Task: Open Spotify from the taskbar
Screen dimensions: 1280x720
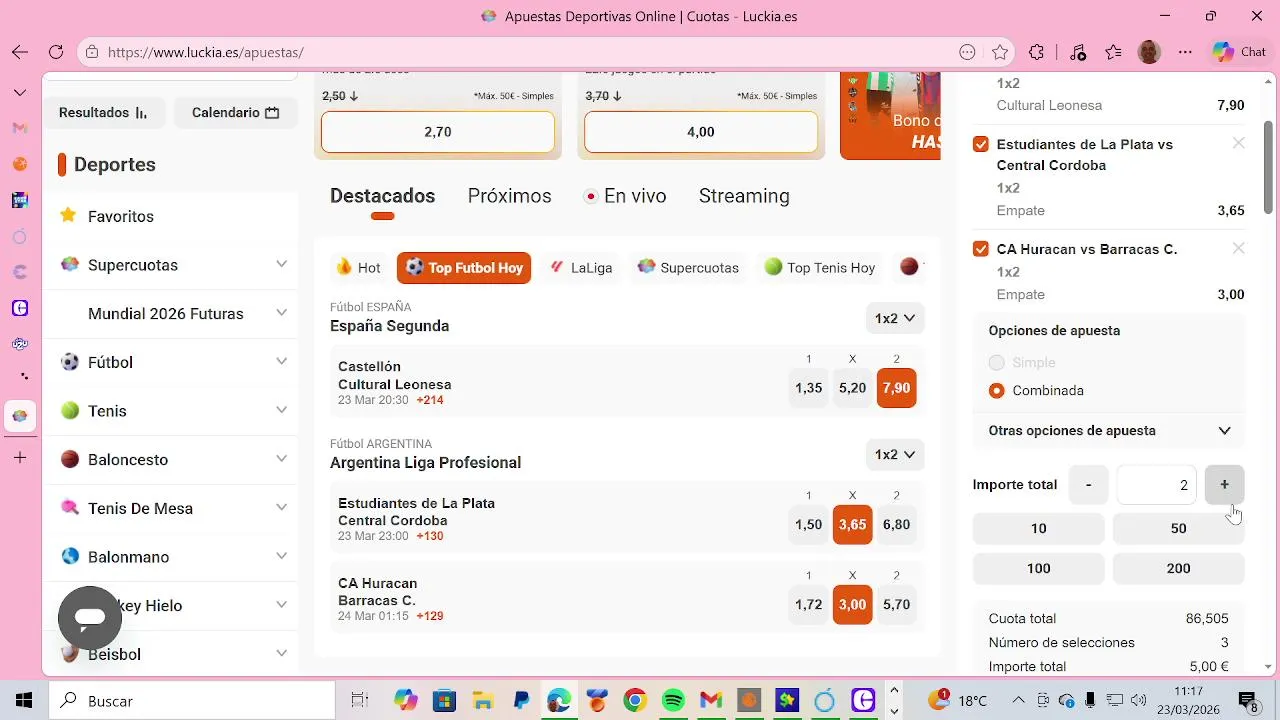Action: pyautogui.click(x=673, y=701)
